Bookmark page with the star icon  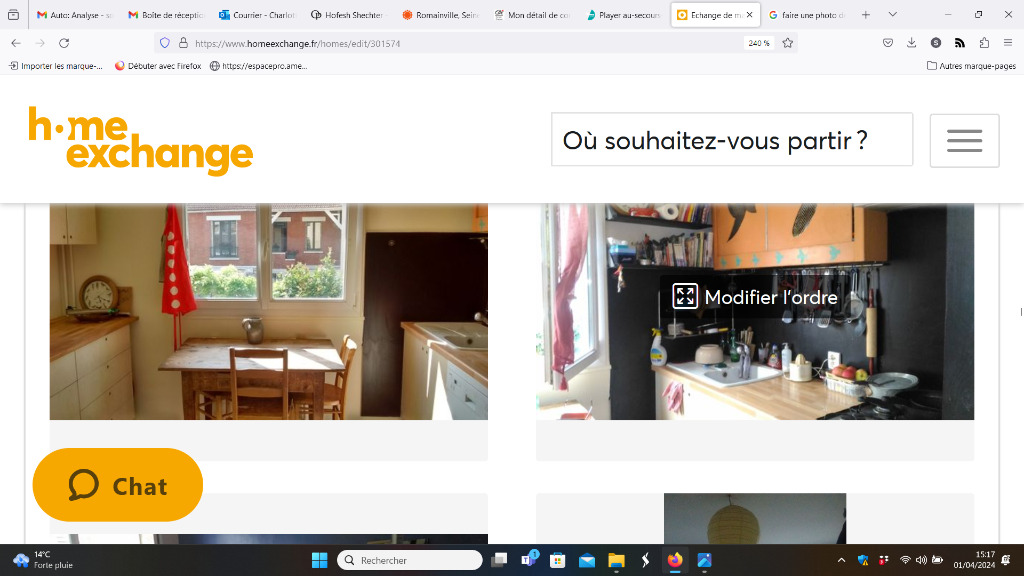coord(788,43)
